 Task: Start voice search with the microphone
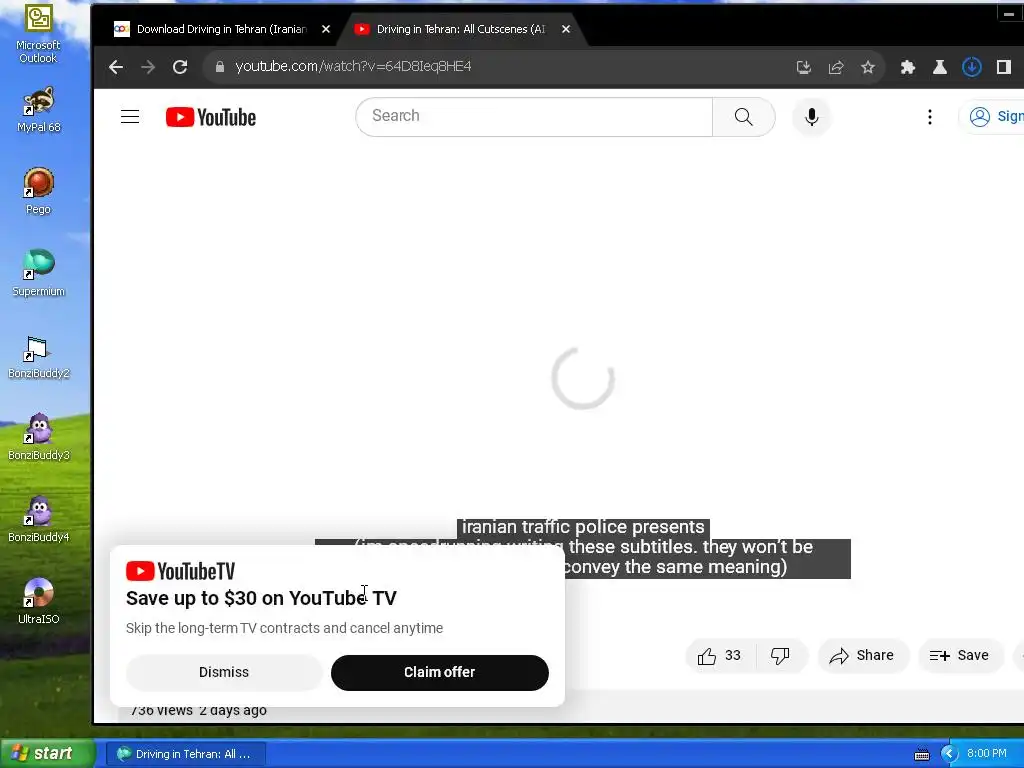(x=812, y=117)
